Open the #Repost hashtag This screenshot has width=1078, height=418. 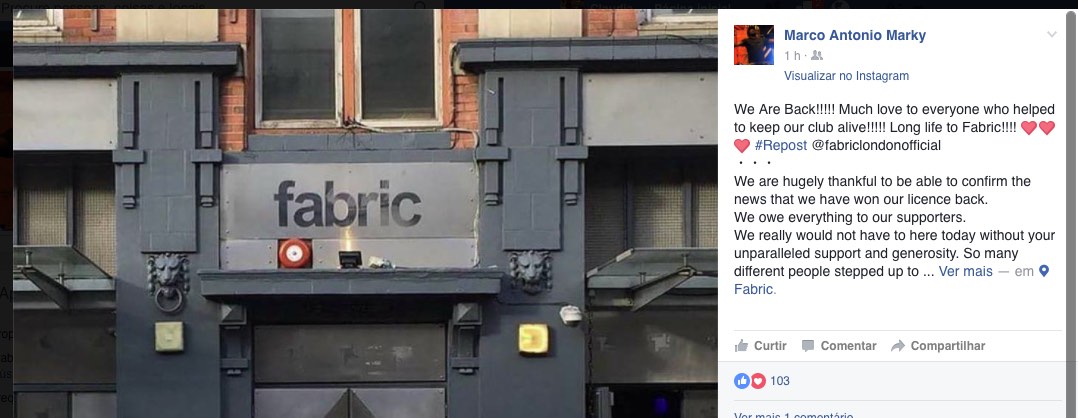pos(781,146)
